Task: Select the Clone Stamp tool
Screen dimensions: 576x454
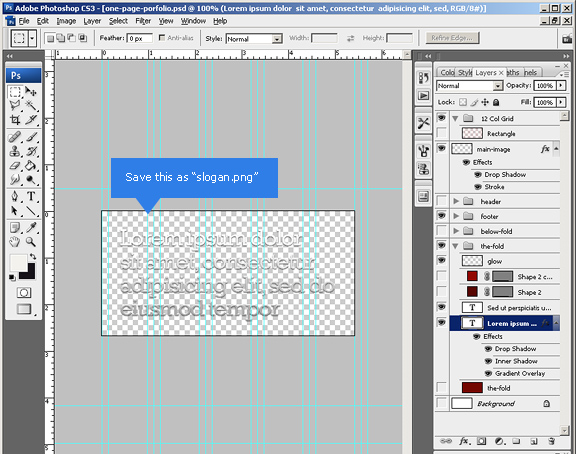Action: coord(15,151)
